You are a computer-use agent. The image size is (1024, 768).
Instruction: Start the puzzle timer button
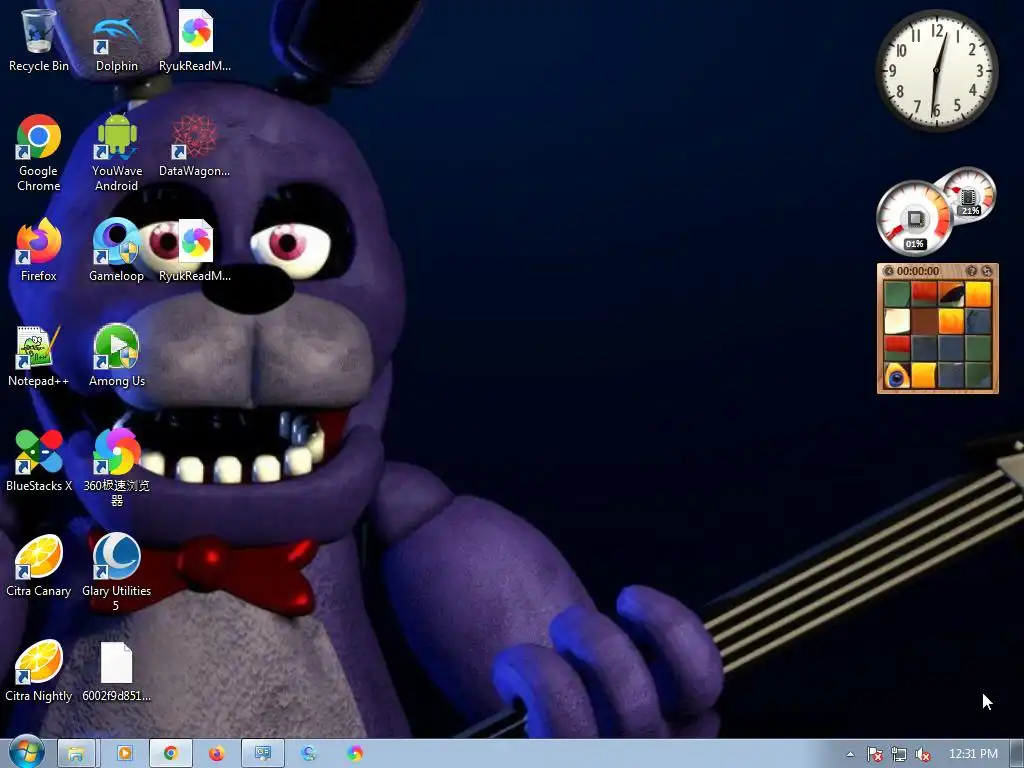889,270
